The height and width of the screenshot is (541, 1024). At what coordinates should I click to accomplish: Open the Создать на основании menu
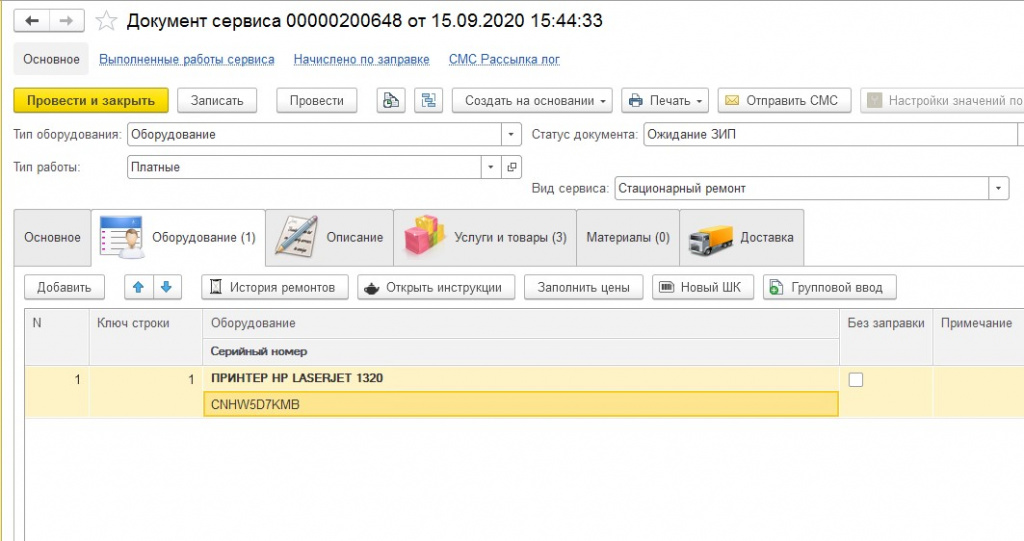point(532,101)
